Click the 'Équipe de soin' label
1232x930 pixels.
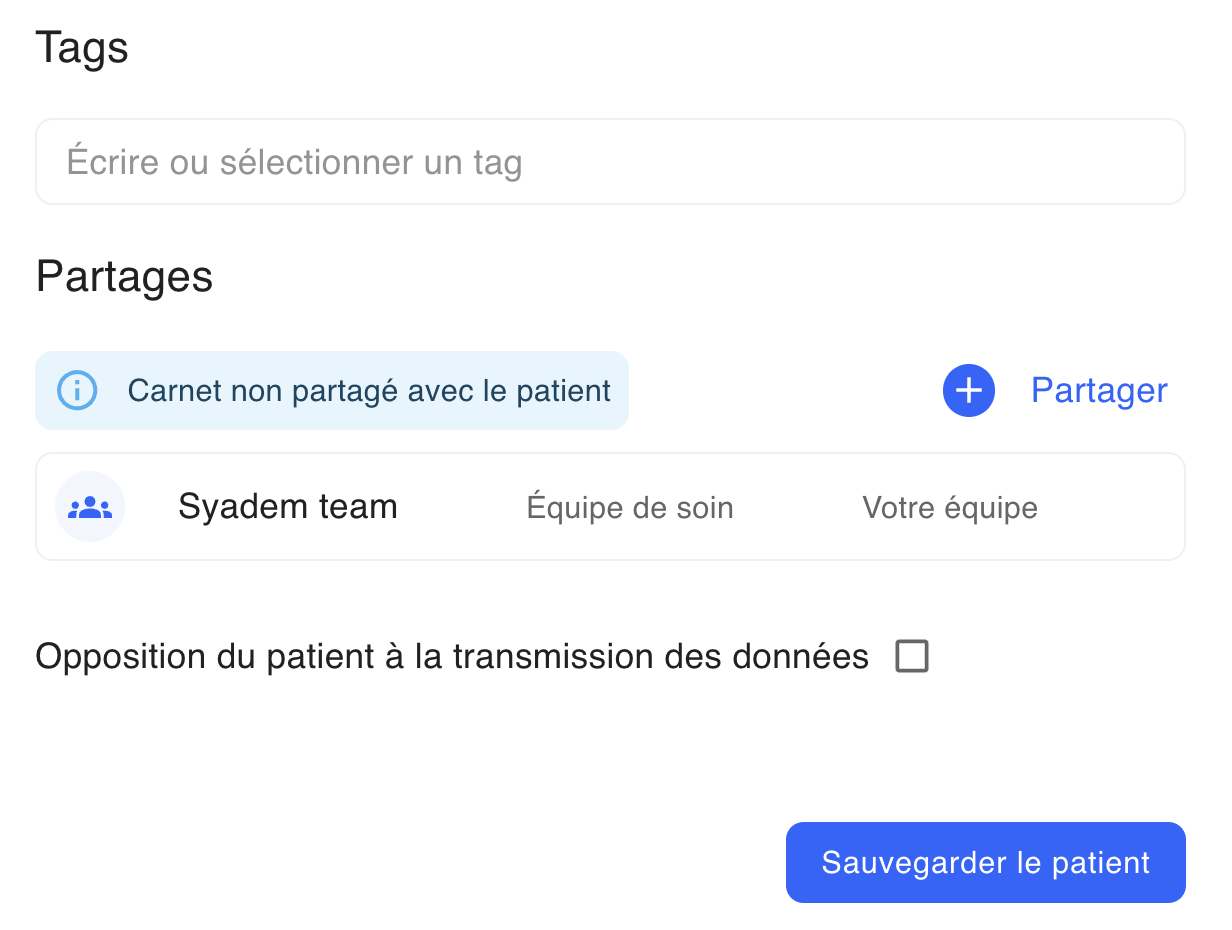pyautogui.click(x=630, y=508)
